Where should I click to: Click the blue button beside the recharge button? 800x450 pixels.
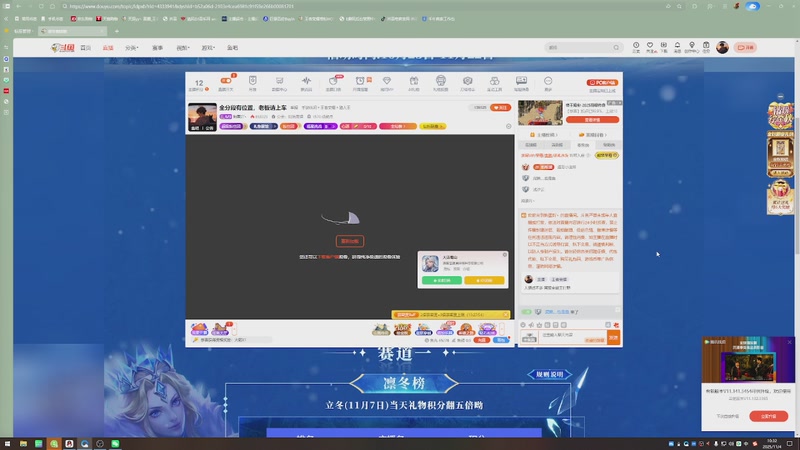point(501,340)
